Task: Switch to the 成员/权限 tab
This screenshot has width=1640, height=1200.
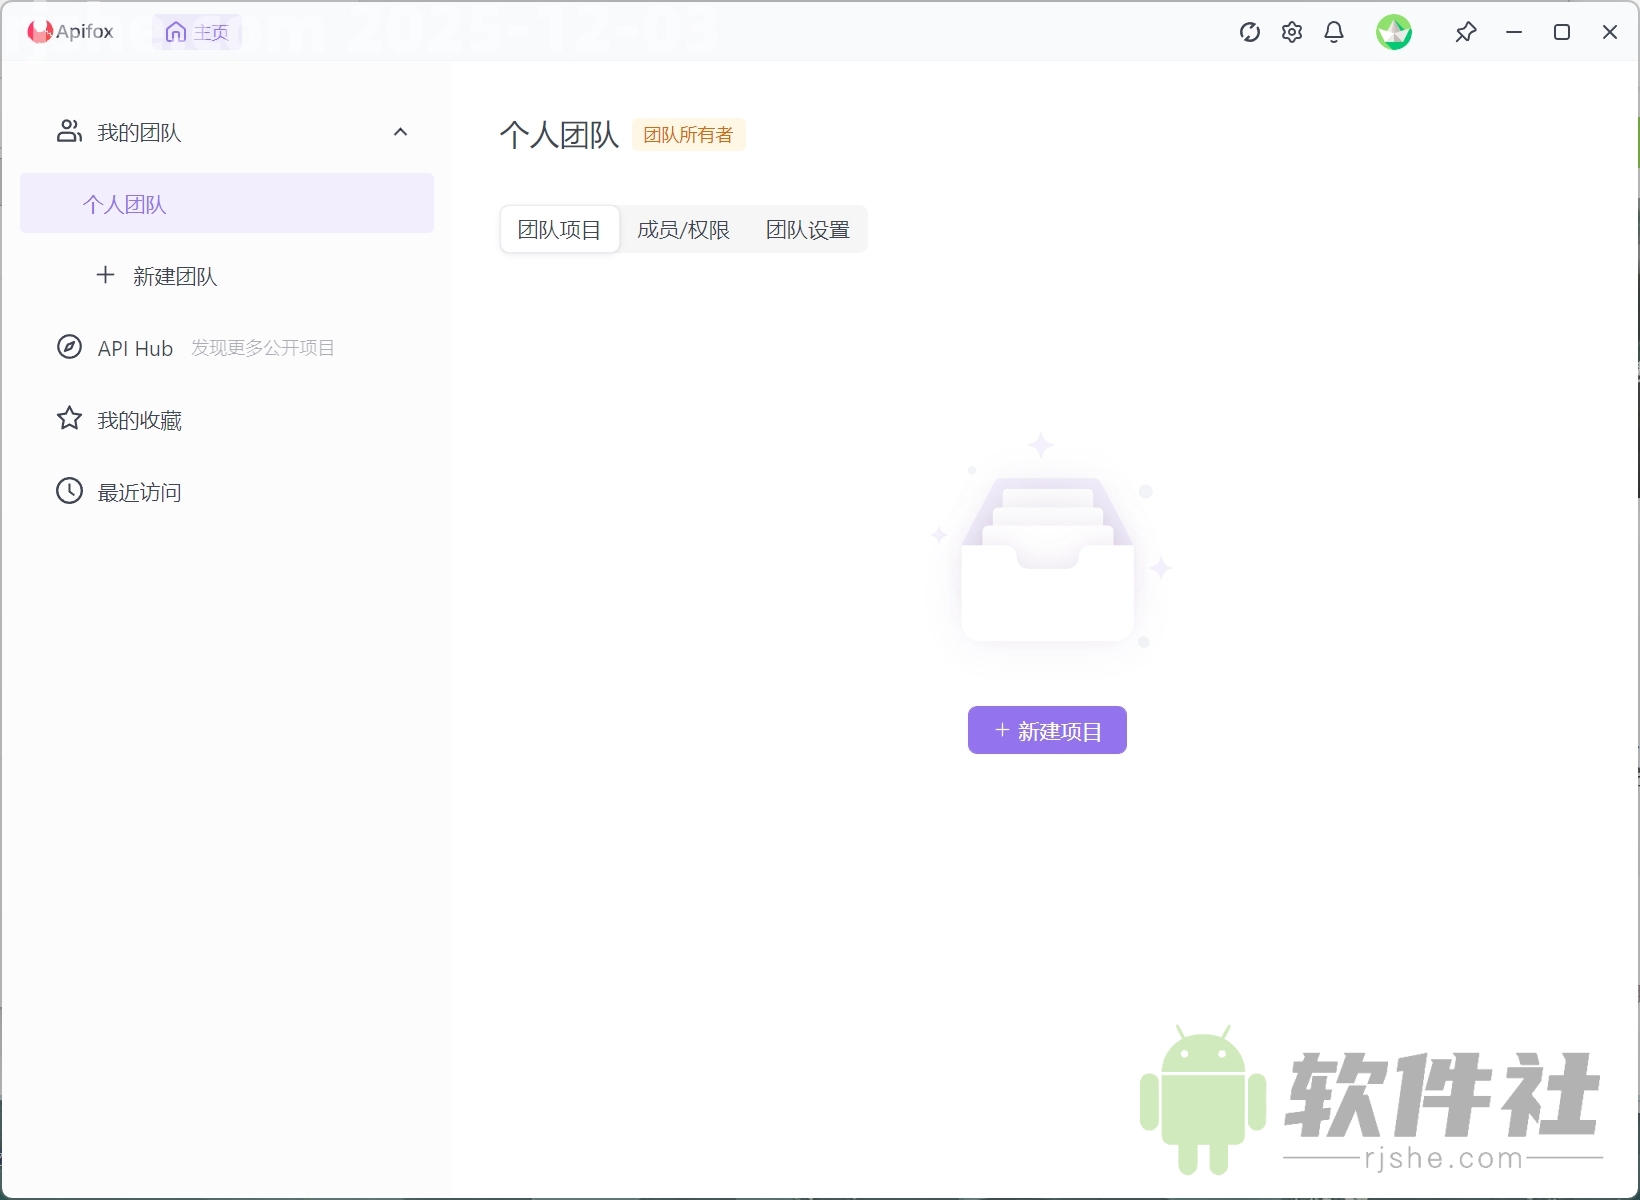Action: click(684, 229)
